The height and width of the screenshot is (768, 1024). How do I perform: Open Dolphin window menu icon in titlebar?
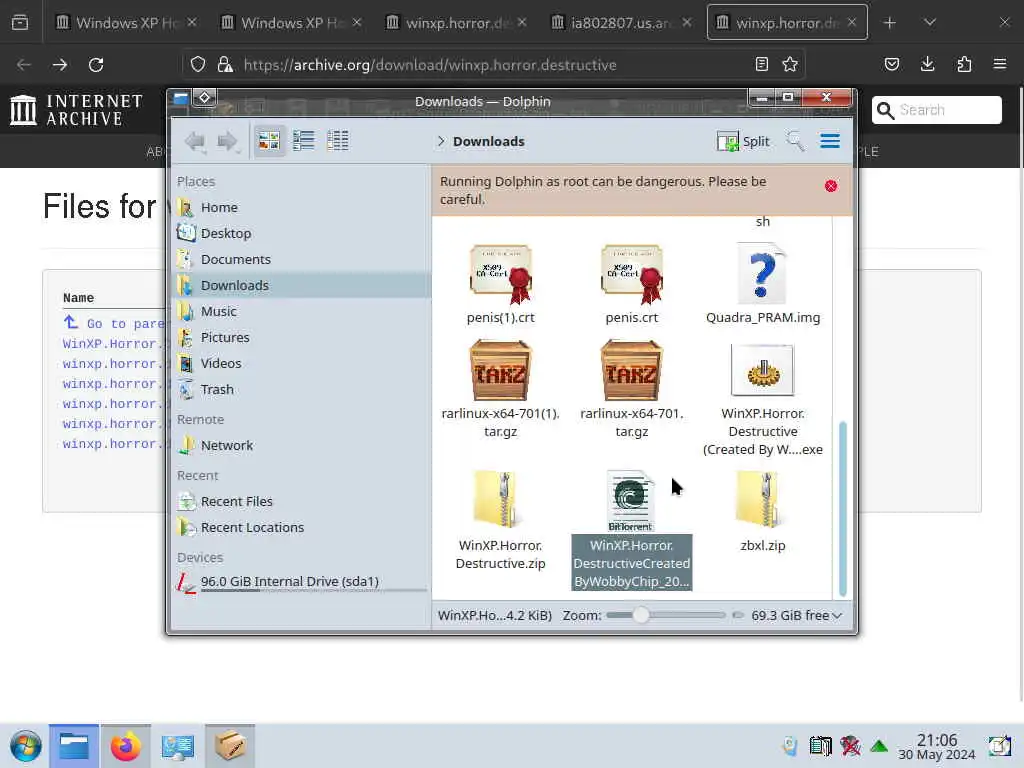(180, 99)
